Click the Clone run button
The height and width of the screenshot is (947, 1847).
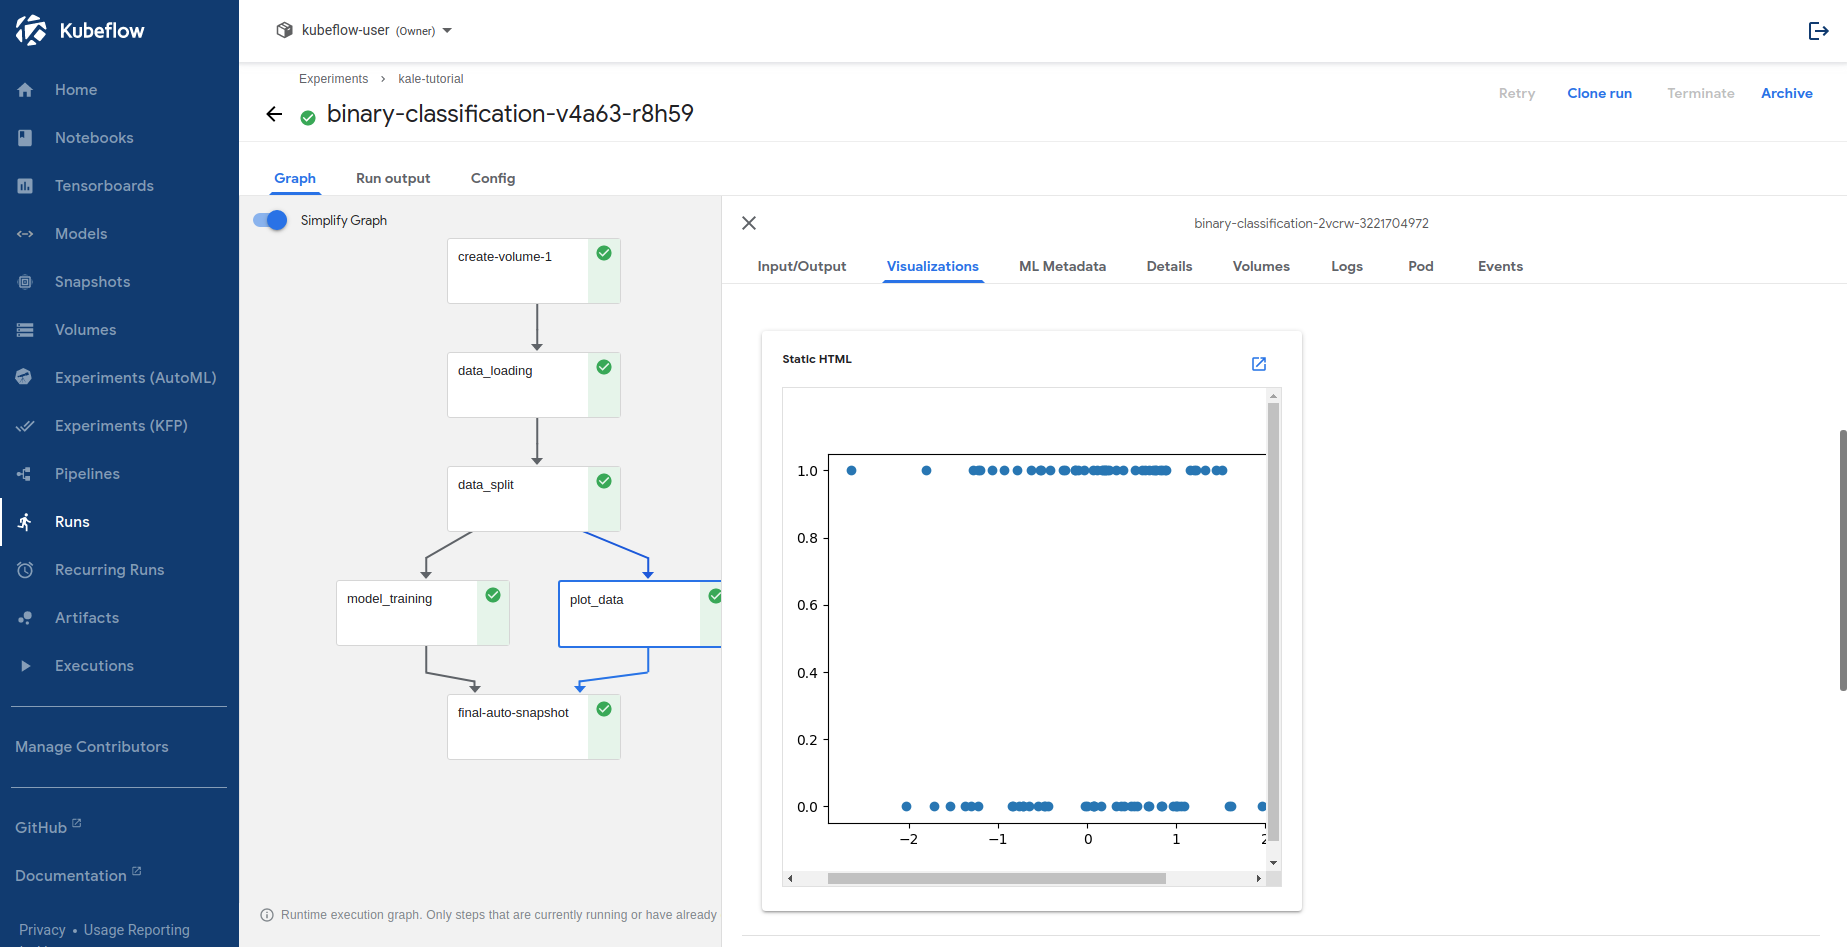(x=1599, y=93)
